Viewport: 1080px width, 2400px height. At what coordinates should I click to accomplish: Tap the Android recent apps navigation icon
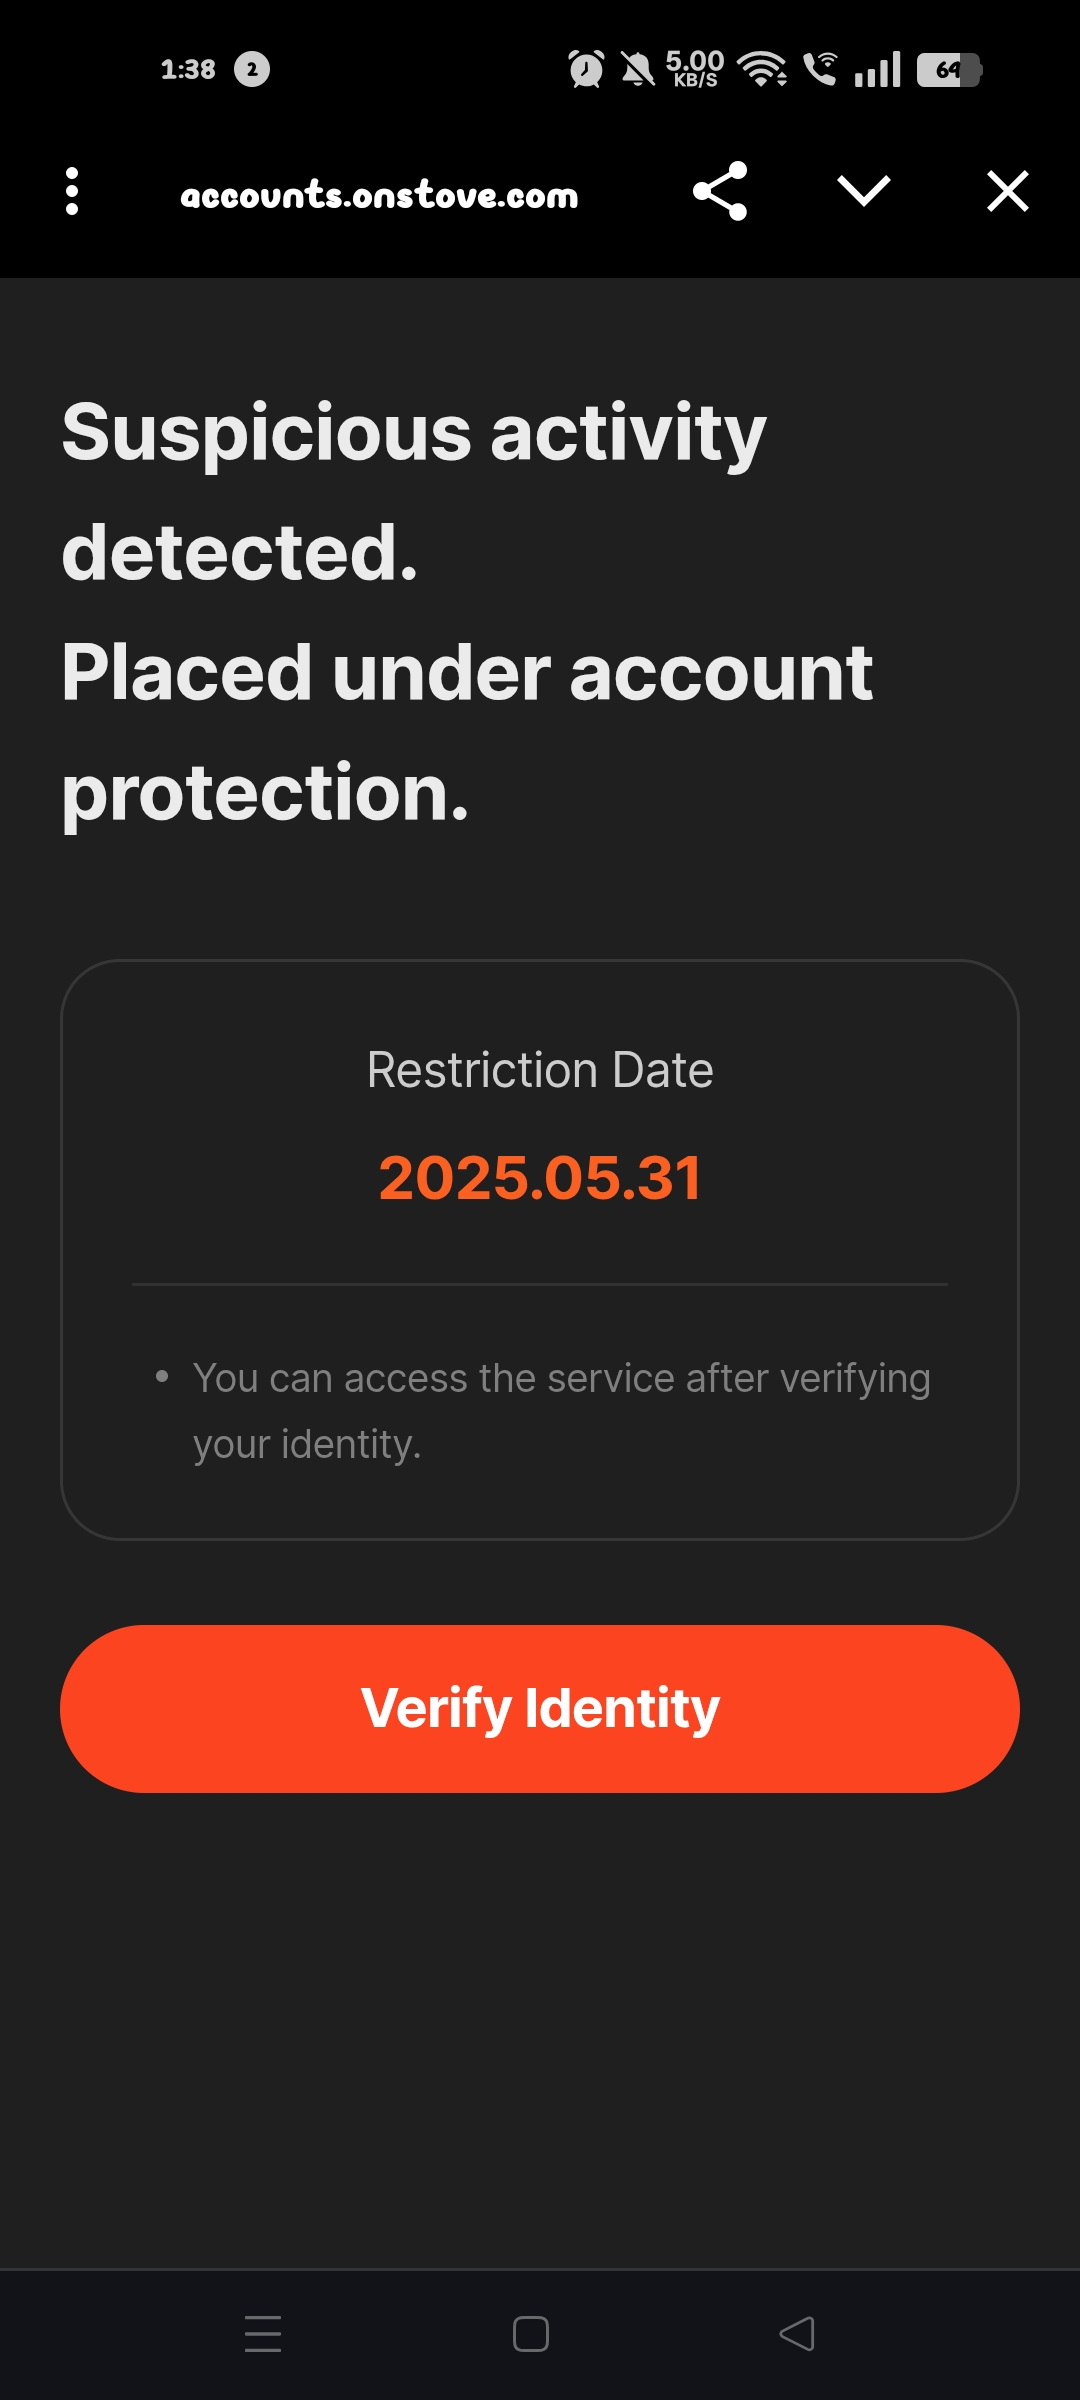(x=263, y=2334)
